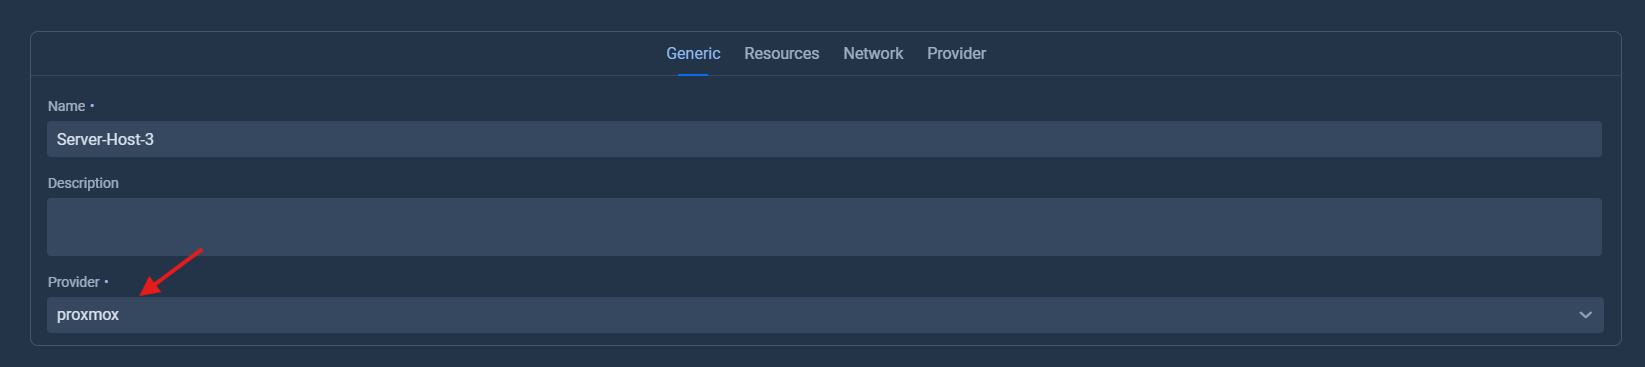Switch to the Generic tab
Image resolution: width=1645 pixels, height=367 pixels.
(693, 54)
